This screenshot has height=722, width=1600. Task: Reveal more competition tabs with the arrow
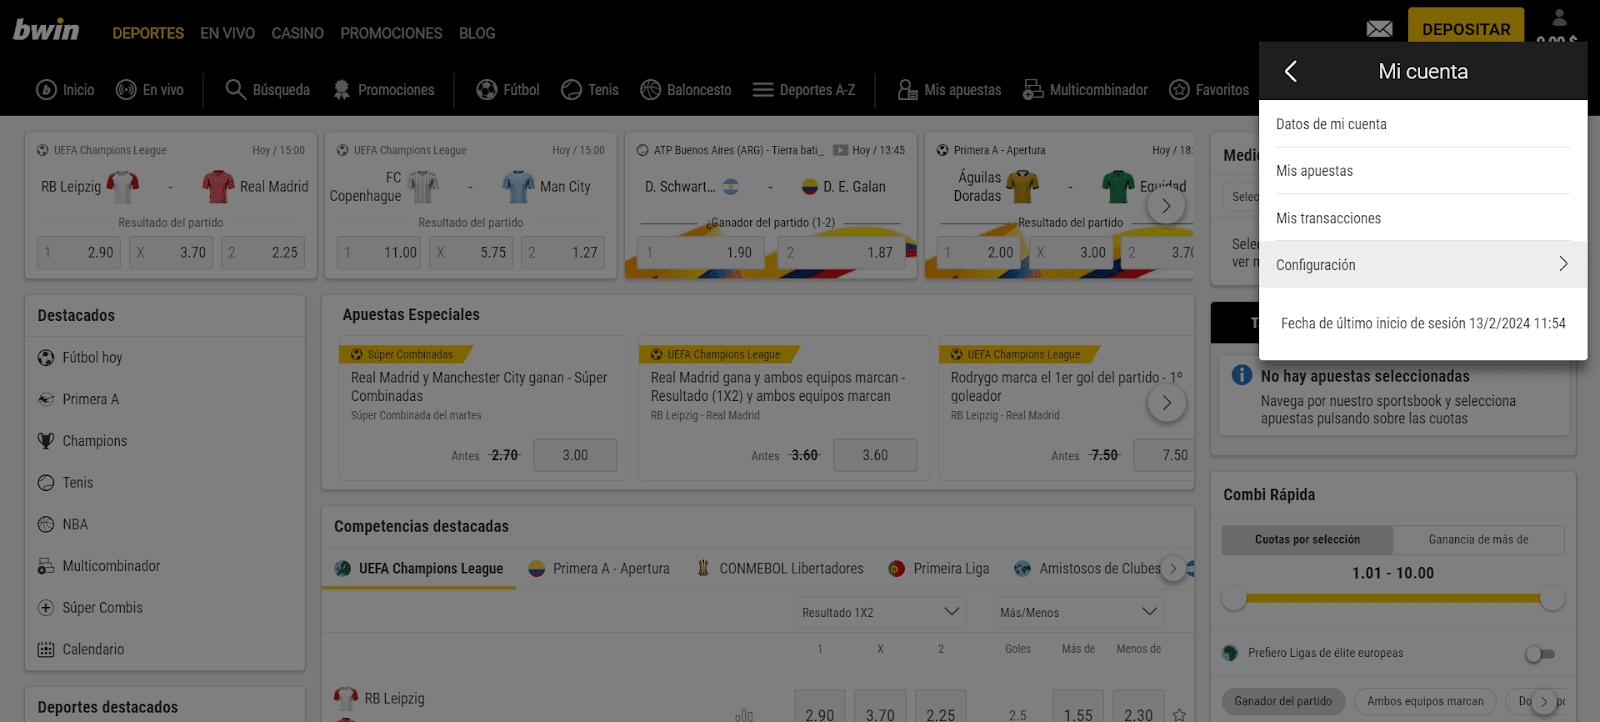tap(1173, 568)
